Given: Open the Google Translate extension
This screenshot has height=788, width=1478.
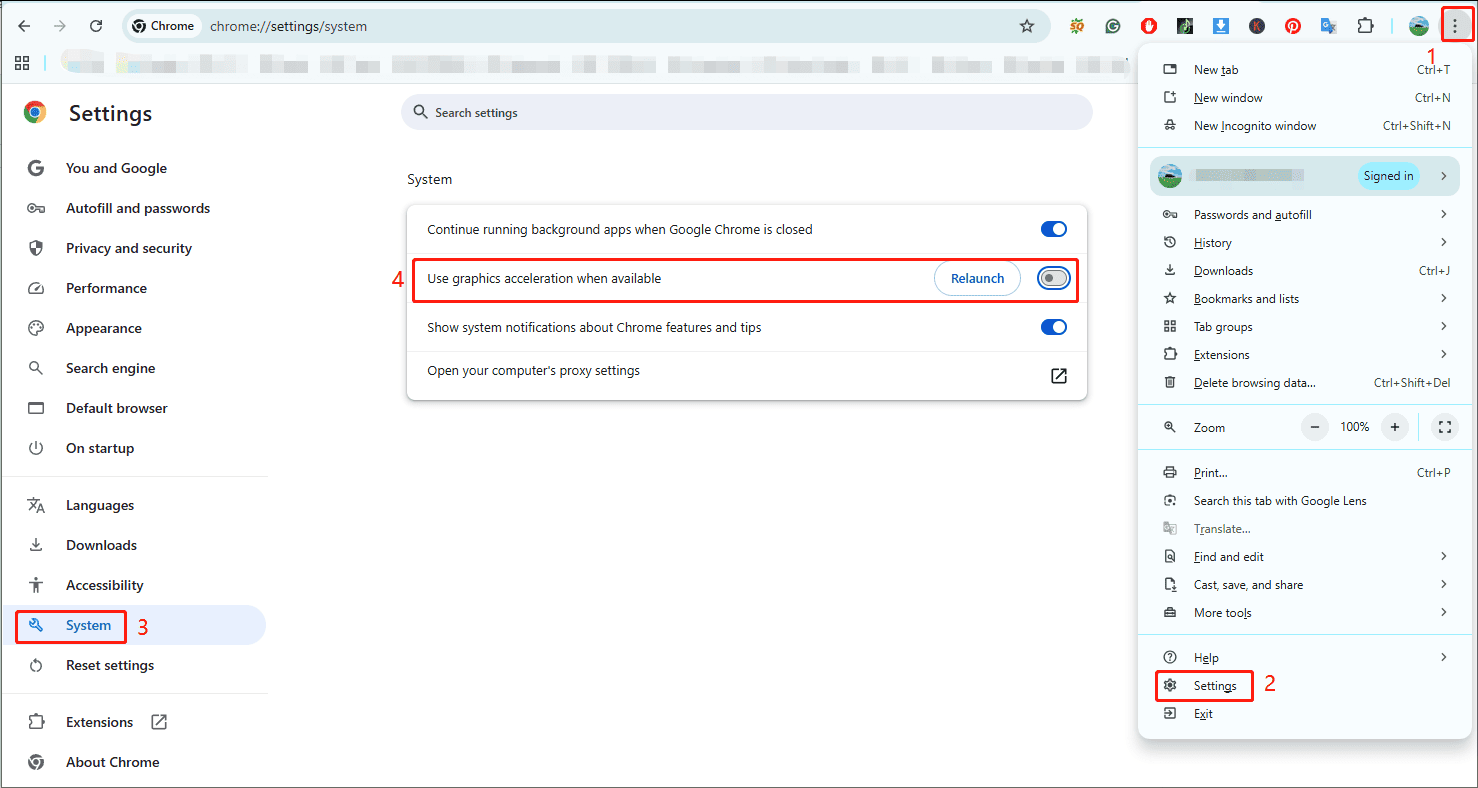Looking at the screenshot, I should pyautogui.click(x=1329, y=26).
